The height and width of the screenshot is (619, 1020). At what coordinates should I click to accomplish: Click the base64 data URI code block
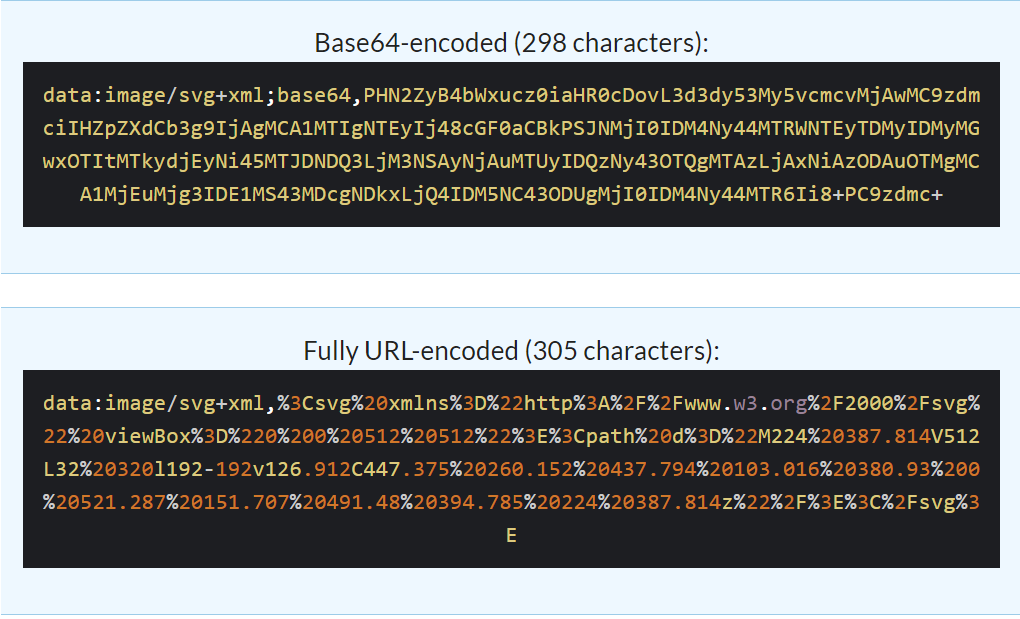pos(511,144)
